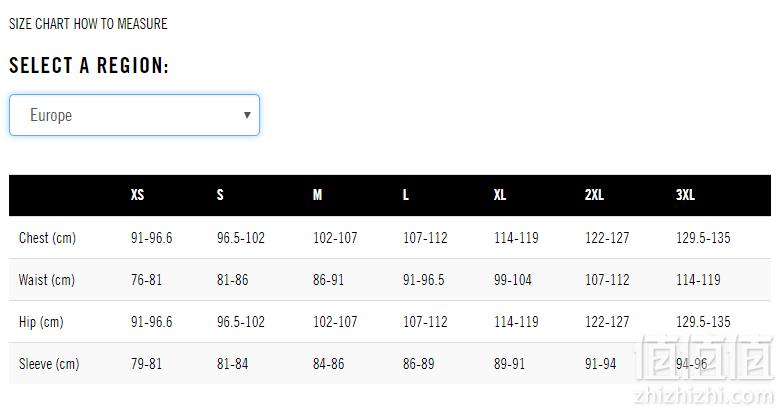
Task: Click the M size column header
Action: (x=318, y=195)
